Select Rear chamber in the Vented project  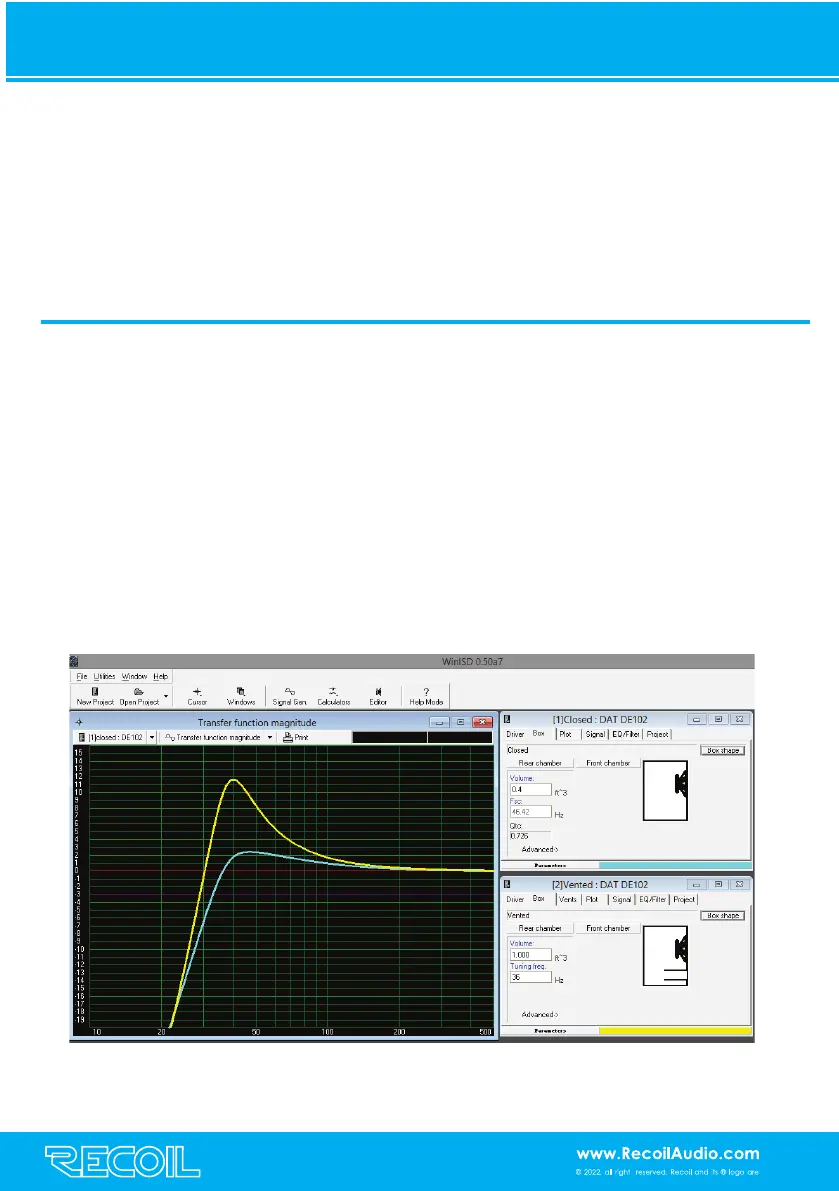click(x=540, y=929)
